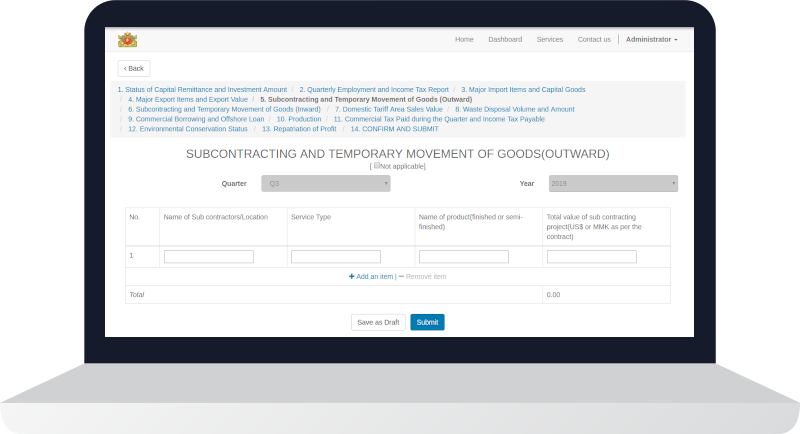This screenshot has width=800, height=434.
Task: Focus the Service Type input field
Action: tap(335, 257)
